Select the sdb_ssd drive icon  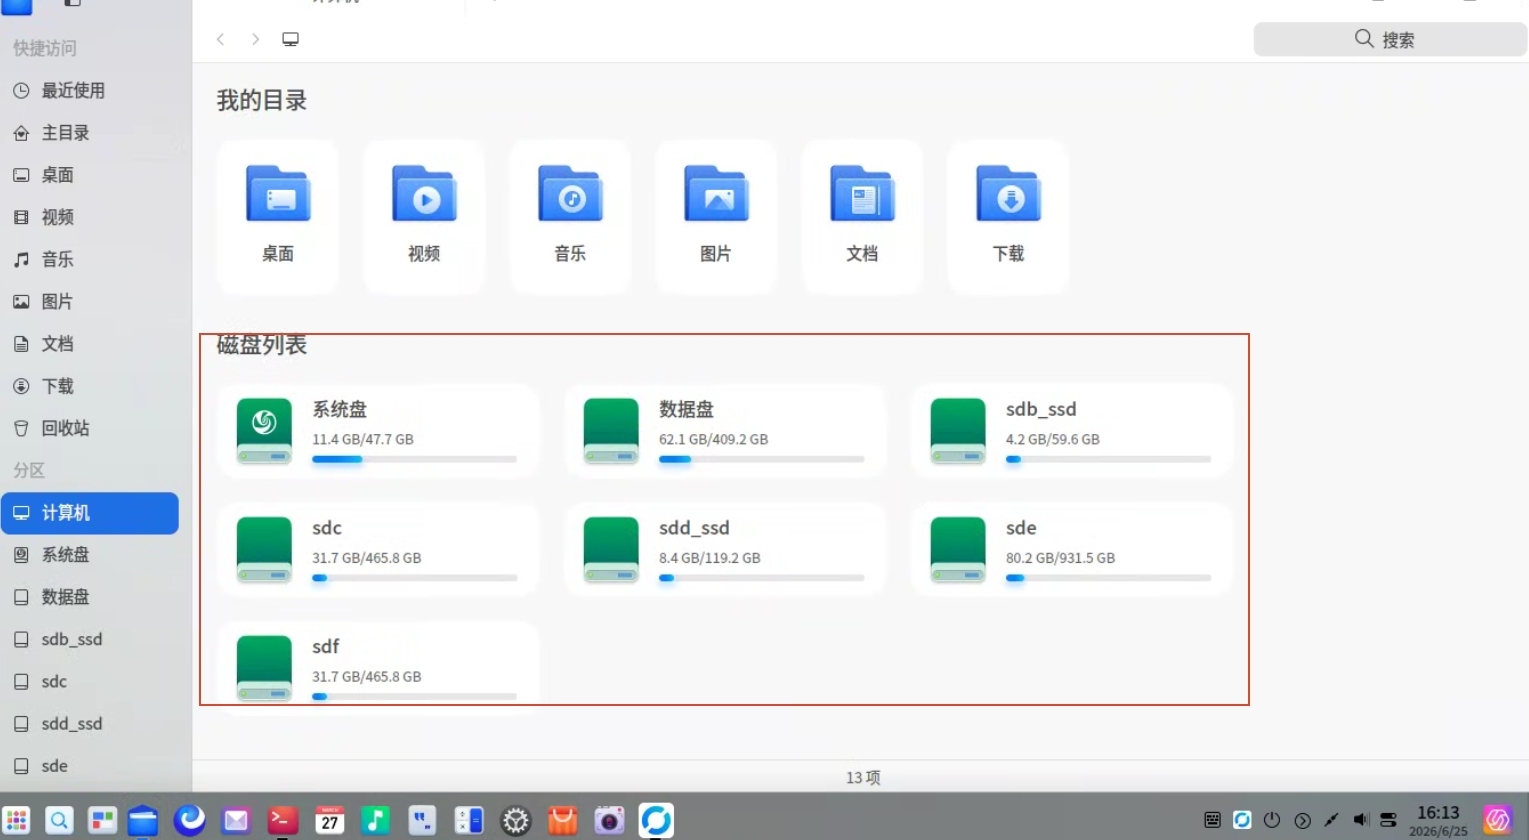958,431
